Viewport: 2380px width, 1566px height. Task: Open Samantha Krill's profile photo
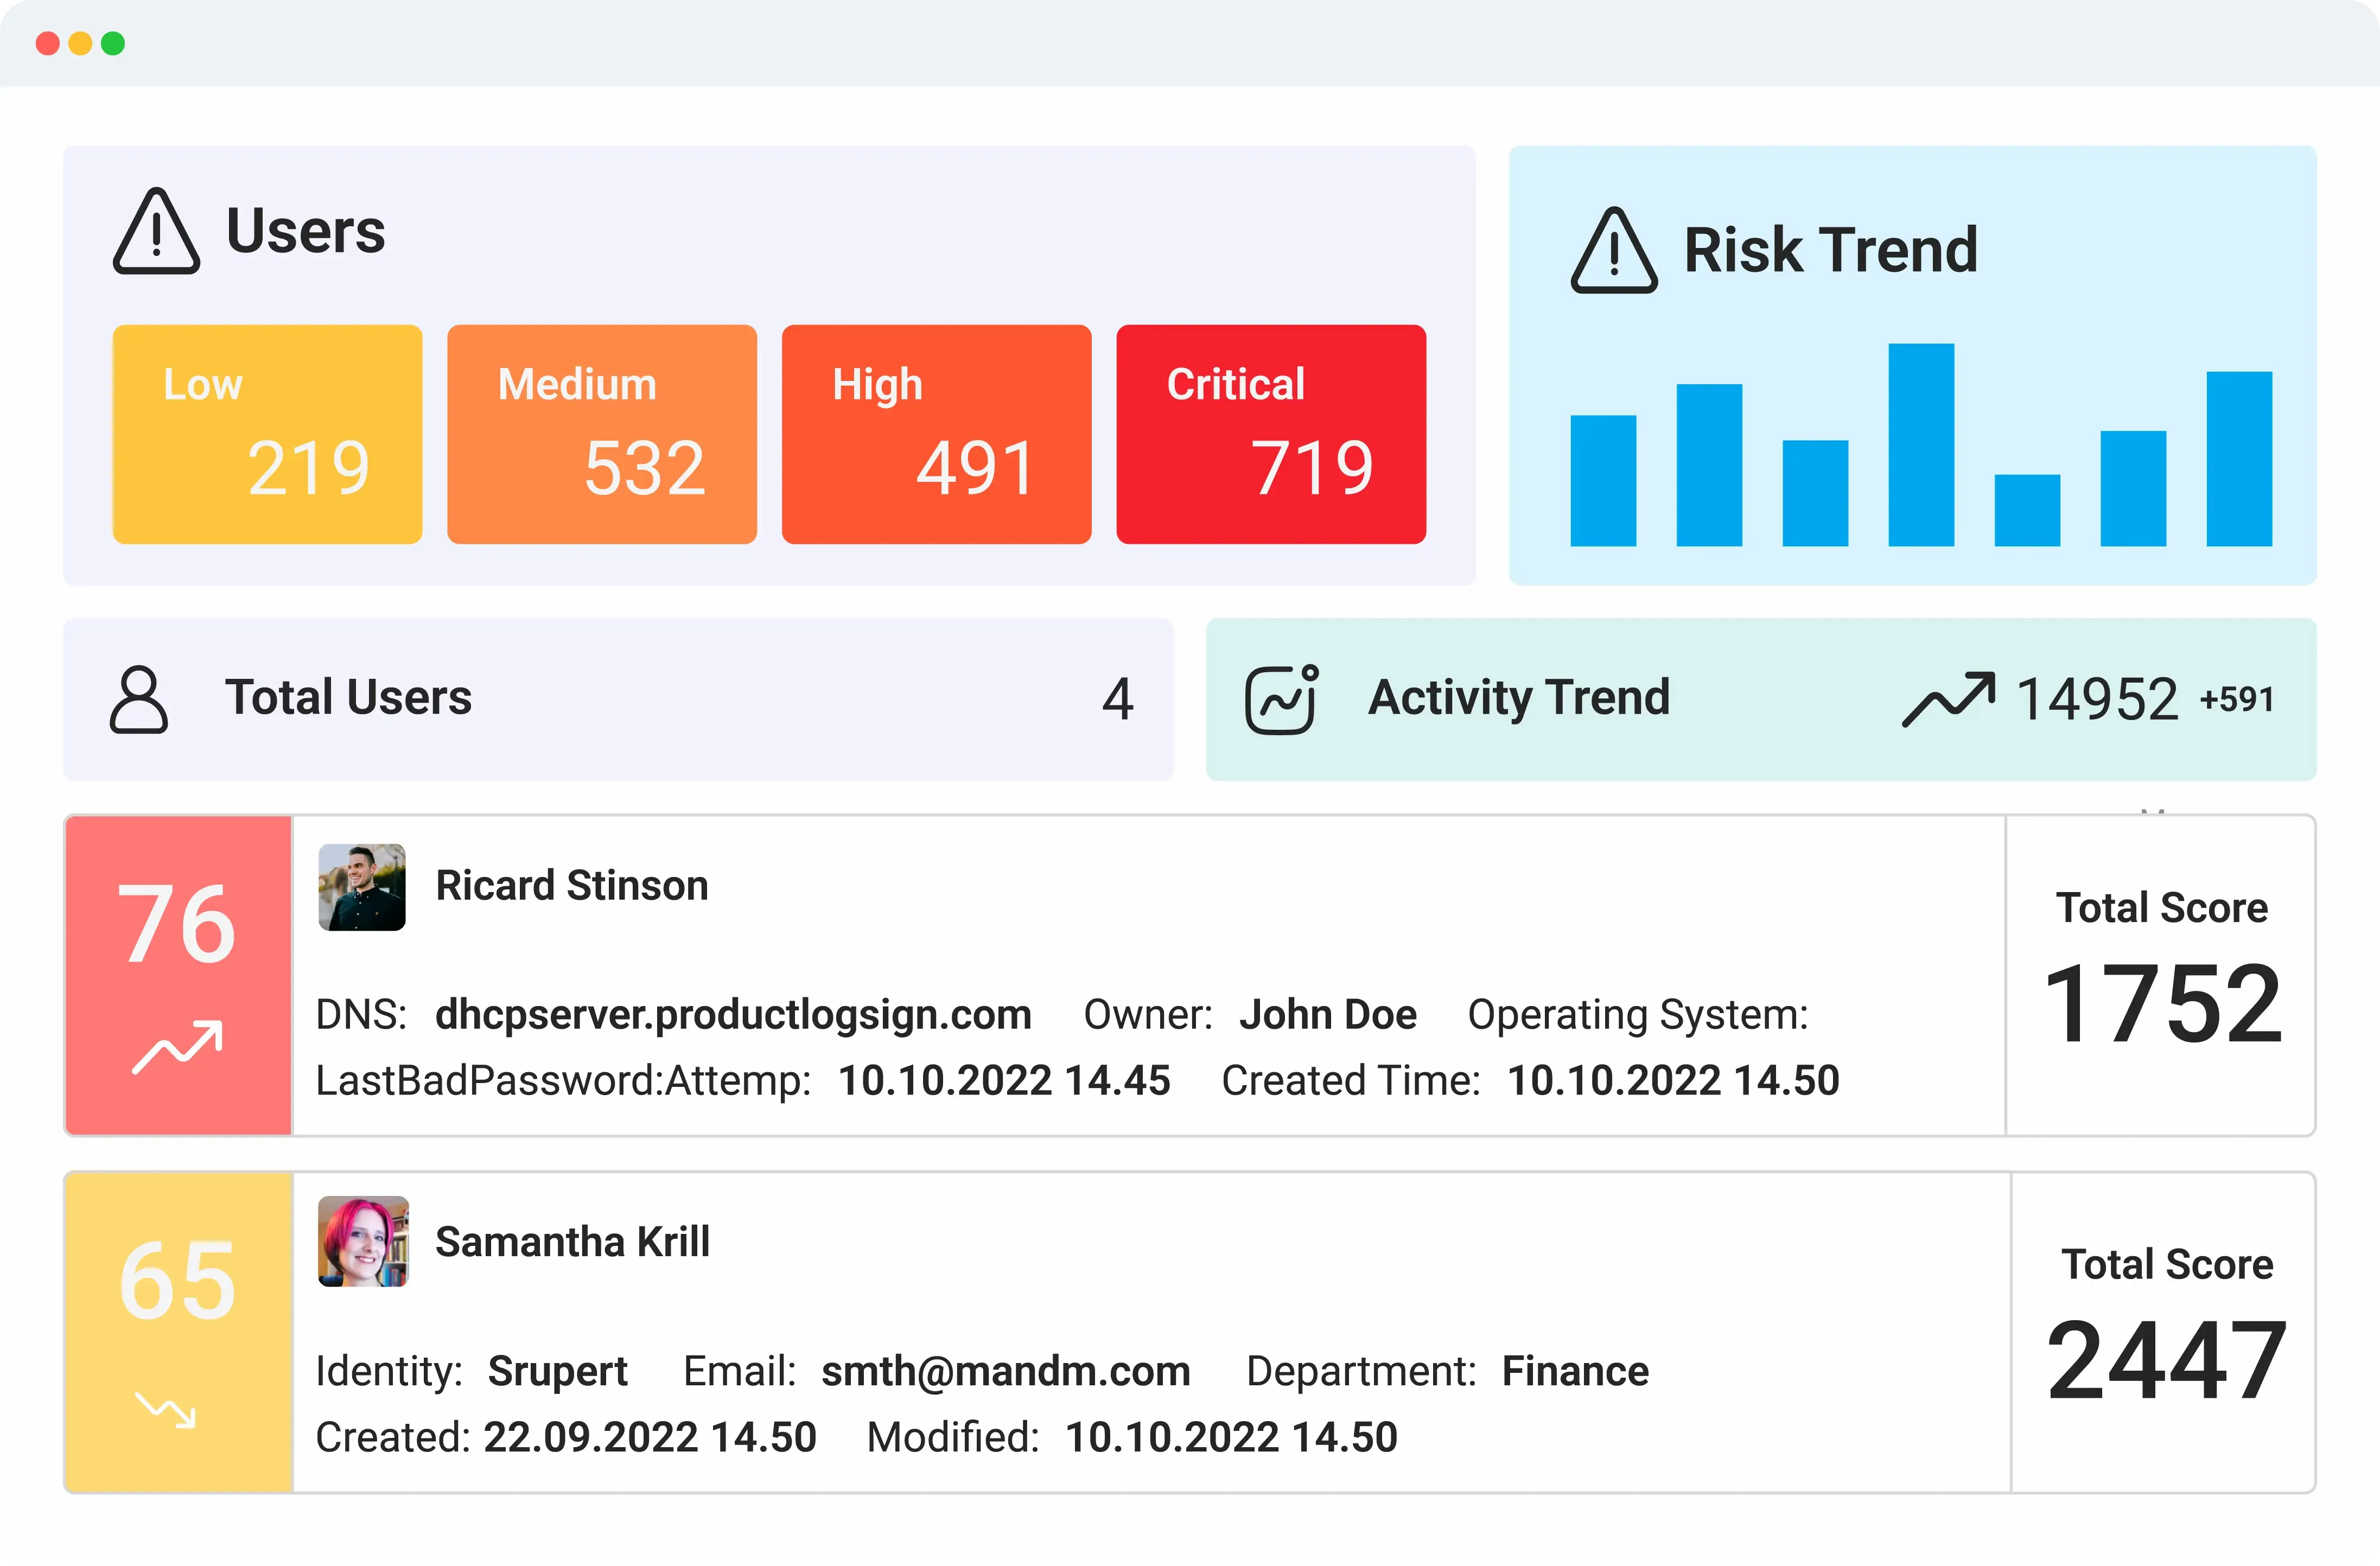[x=363, y=1241]
